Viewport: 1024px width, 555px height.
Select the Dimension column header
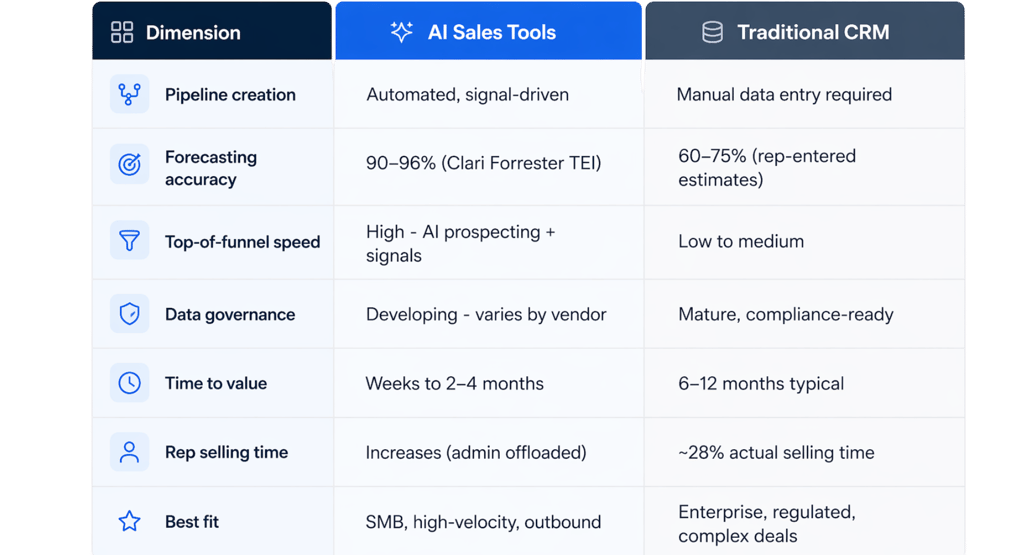pos(193,32)
